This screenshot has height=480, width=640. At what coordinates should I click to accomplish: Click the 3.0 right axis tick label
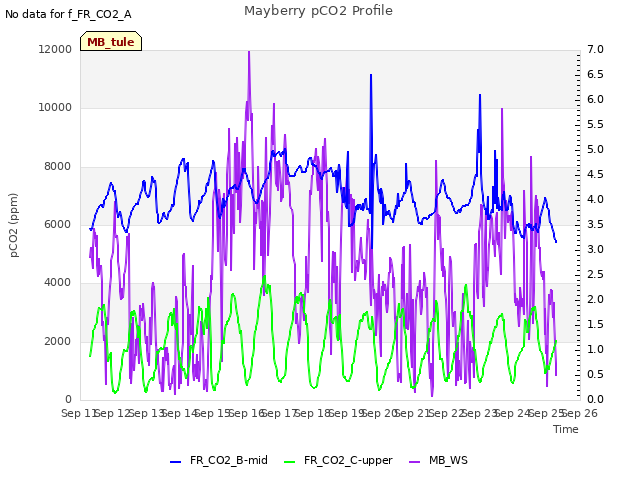[596, 249]
